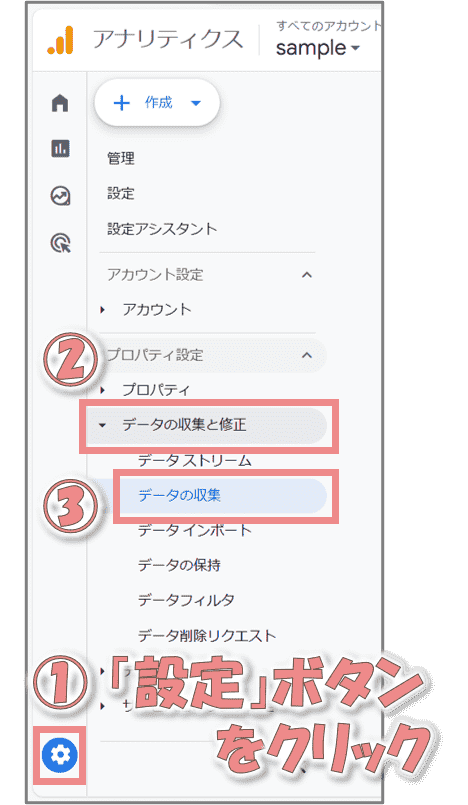Viewport: 468px width, 805px height.
Task: Collapse the アカウント設定 section chevron
Action: [306, 275]
